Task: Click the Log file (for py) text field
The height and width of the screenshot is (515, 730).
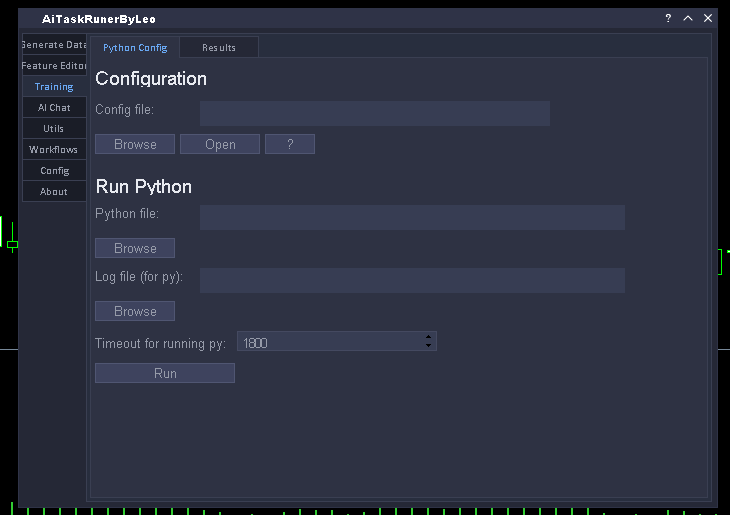Action: [412, 280]
